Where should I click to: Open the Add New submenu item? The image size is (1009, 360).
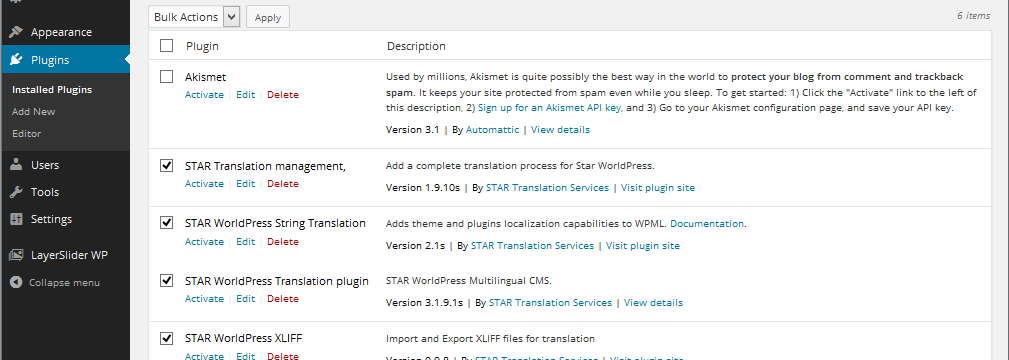click(33, 111)
